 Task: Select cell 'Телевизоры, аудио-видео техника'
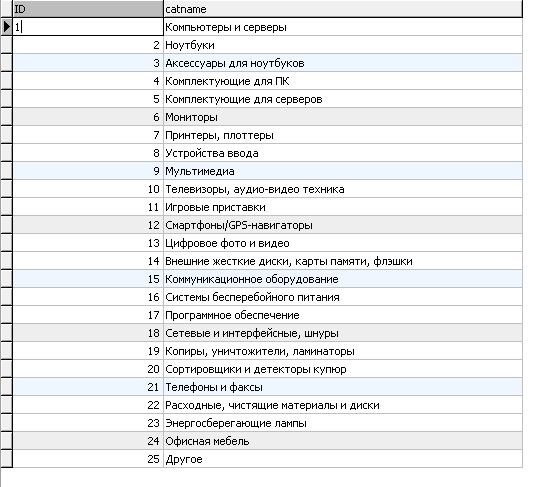tap(343, 189)
